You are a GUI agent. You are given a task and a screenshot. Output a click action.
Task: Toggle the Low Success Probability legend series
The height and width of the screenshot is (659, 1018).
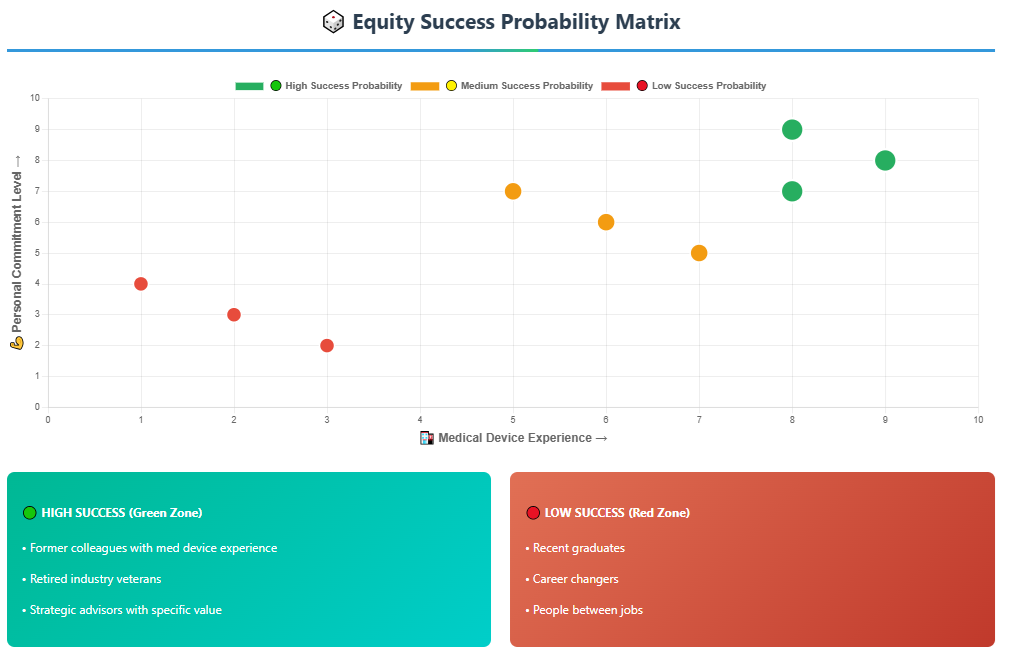point(684,86)
